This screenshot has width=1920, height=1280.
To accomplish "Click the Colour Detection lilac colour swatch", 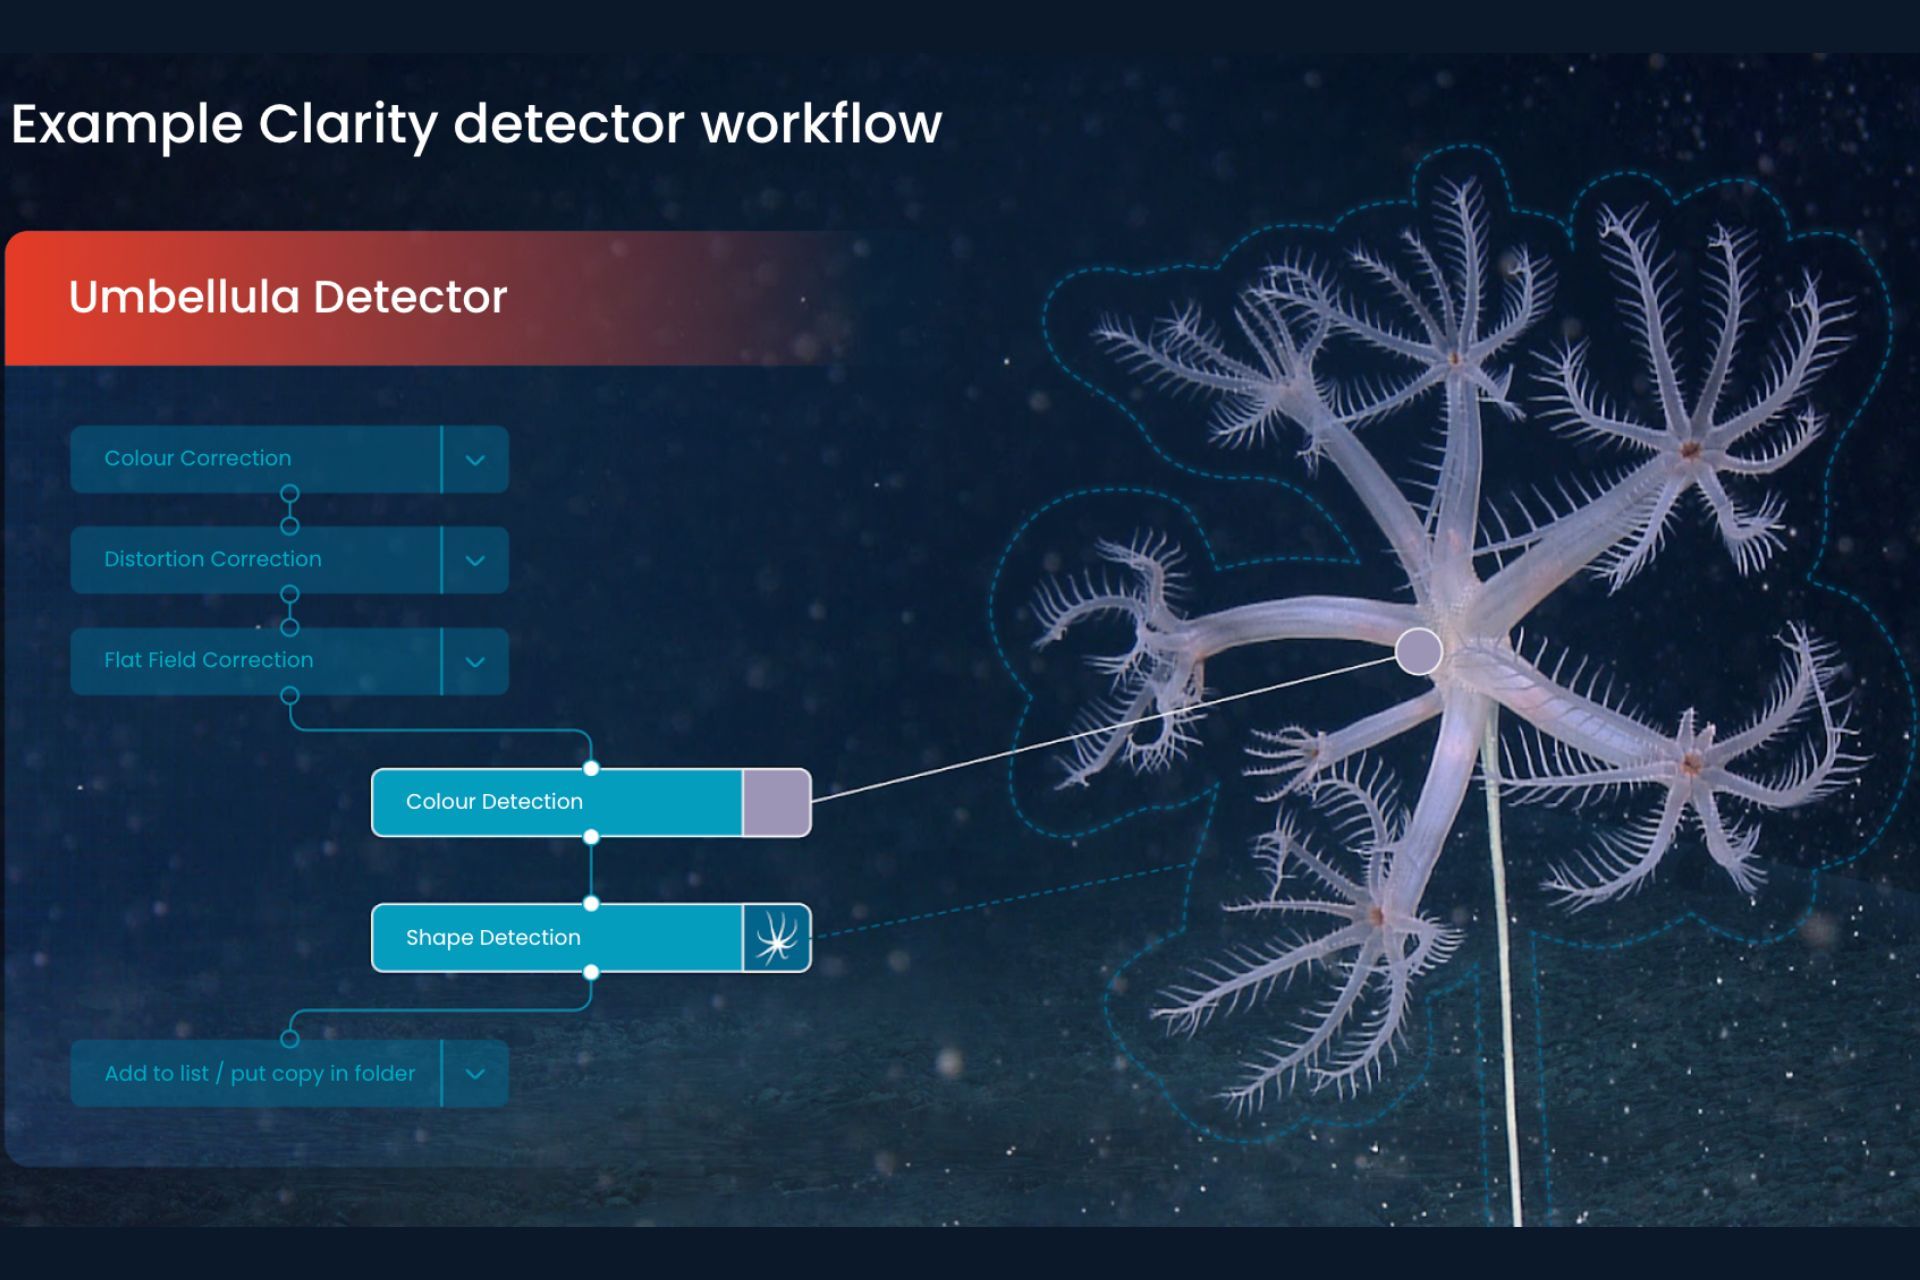I will [x=776, y=802].
